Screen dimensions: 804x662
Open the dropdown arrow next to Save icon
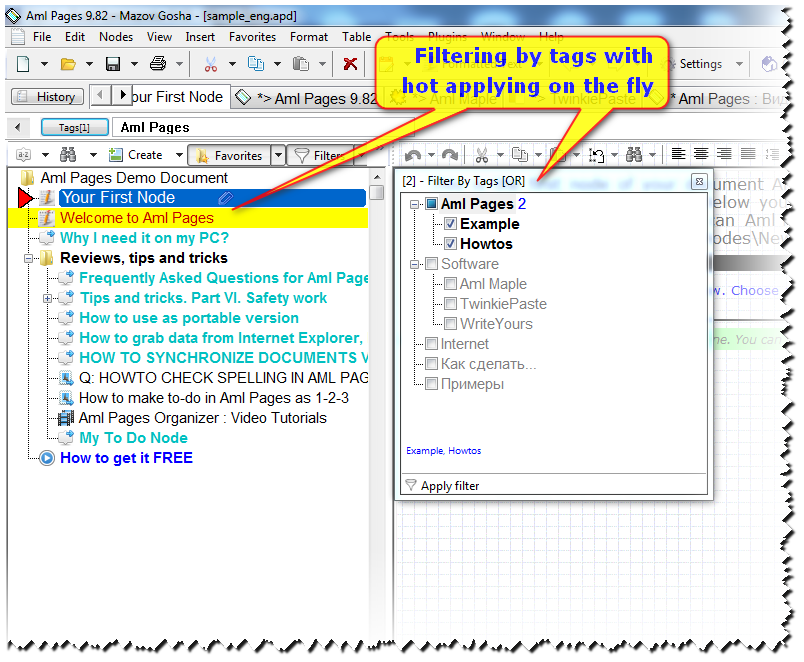tap(134, 64)
